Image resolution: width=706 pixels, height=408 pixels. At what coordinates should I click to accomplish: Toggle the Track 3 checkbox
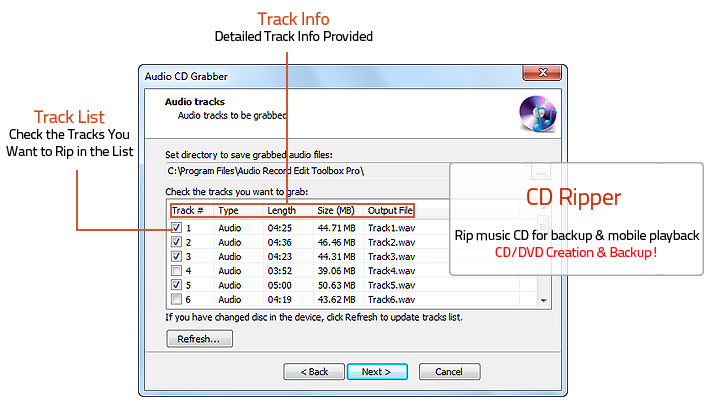tap(176, 256)
